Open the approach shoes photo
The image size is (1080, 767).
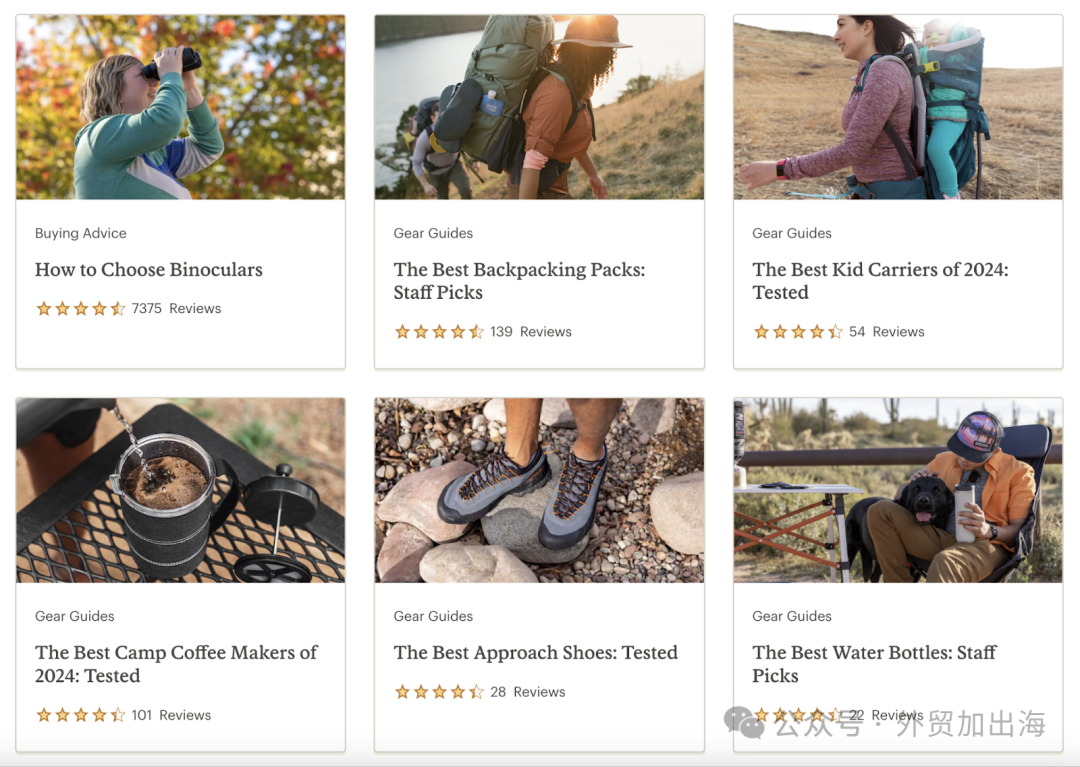pyautogui.click(x=539, y=490)
